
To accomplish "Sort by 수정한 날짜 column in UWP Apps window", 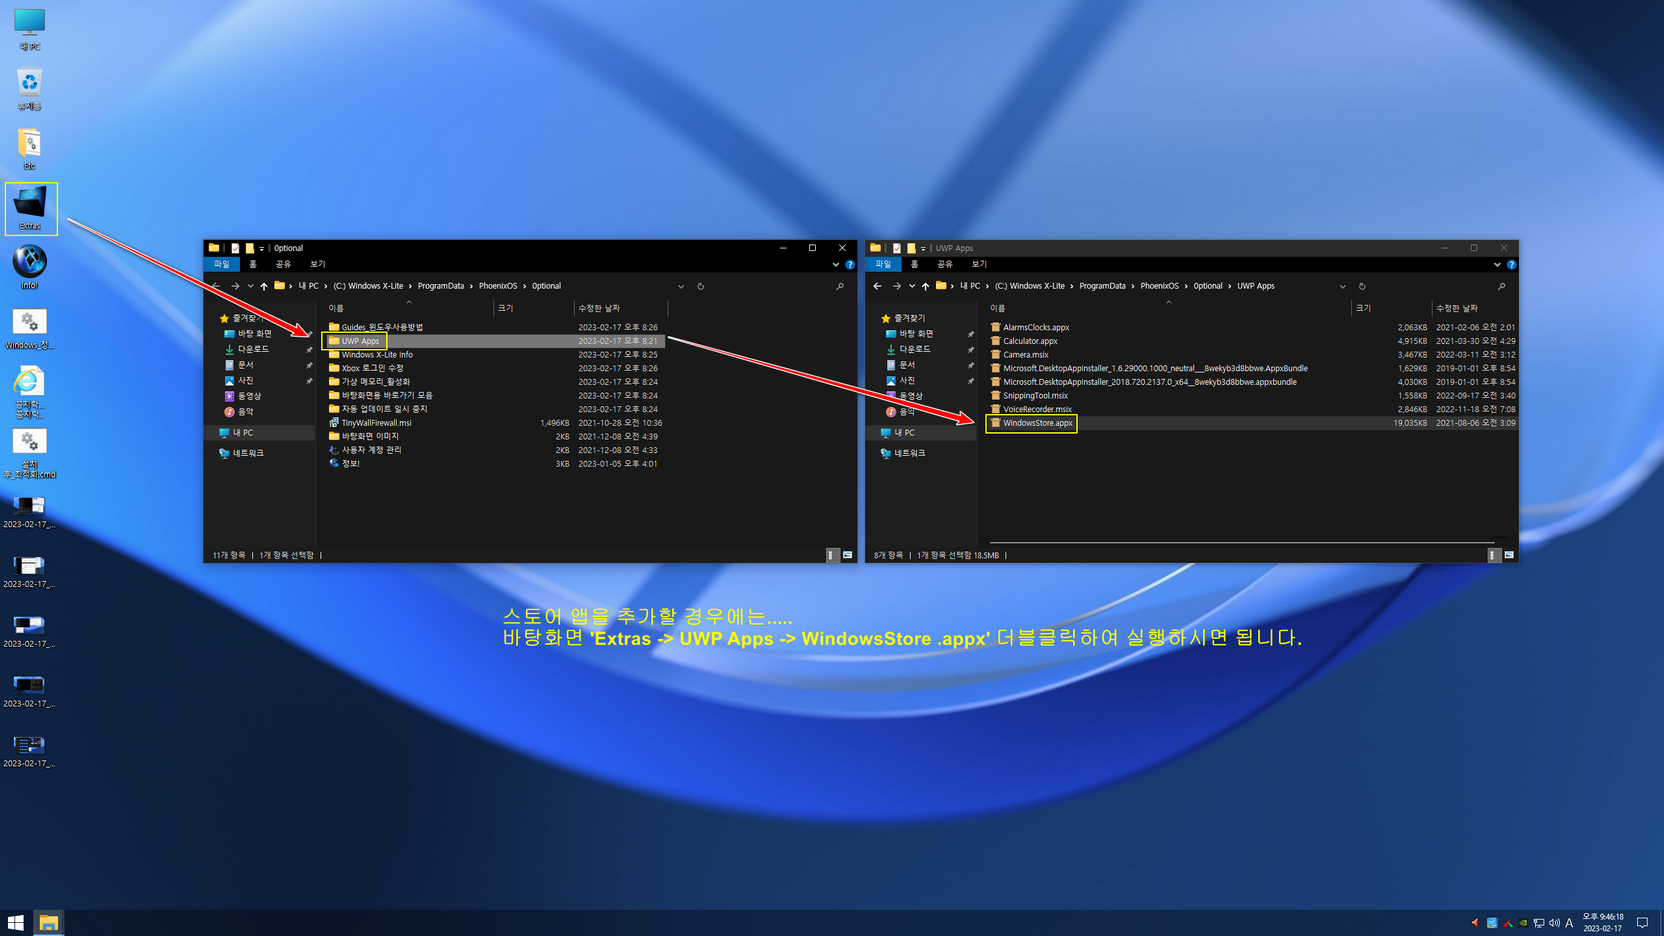I will coord(1474,308).
